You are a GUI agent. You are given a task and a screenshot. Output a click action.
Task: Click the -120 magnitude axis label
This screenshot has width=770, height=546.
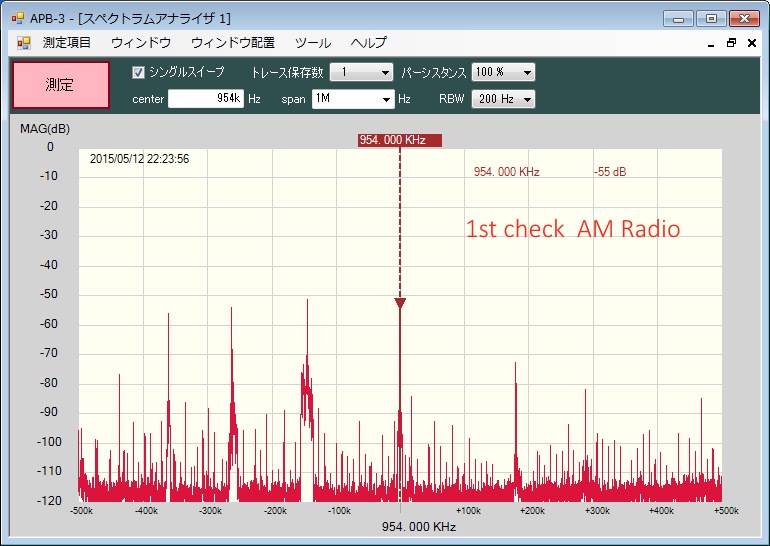click(49, 501)
